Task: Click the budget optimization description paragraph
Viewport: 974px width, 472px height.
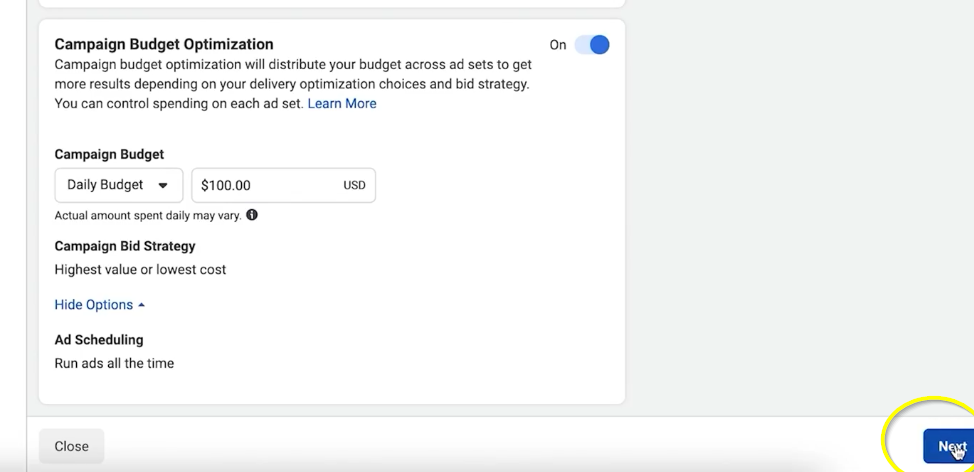Action: 292,84
